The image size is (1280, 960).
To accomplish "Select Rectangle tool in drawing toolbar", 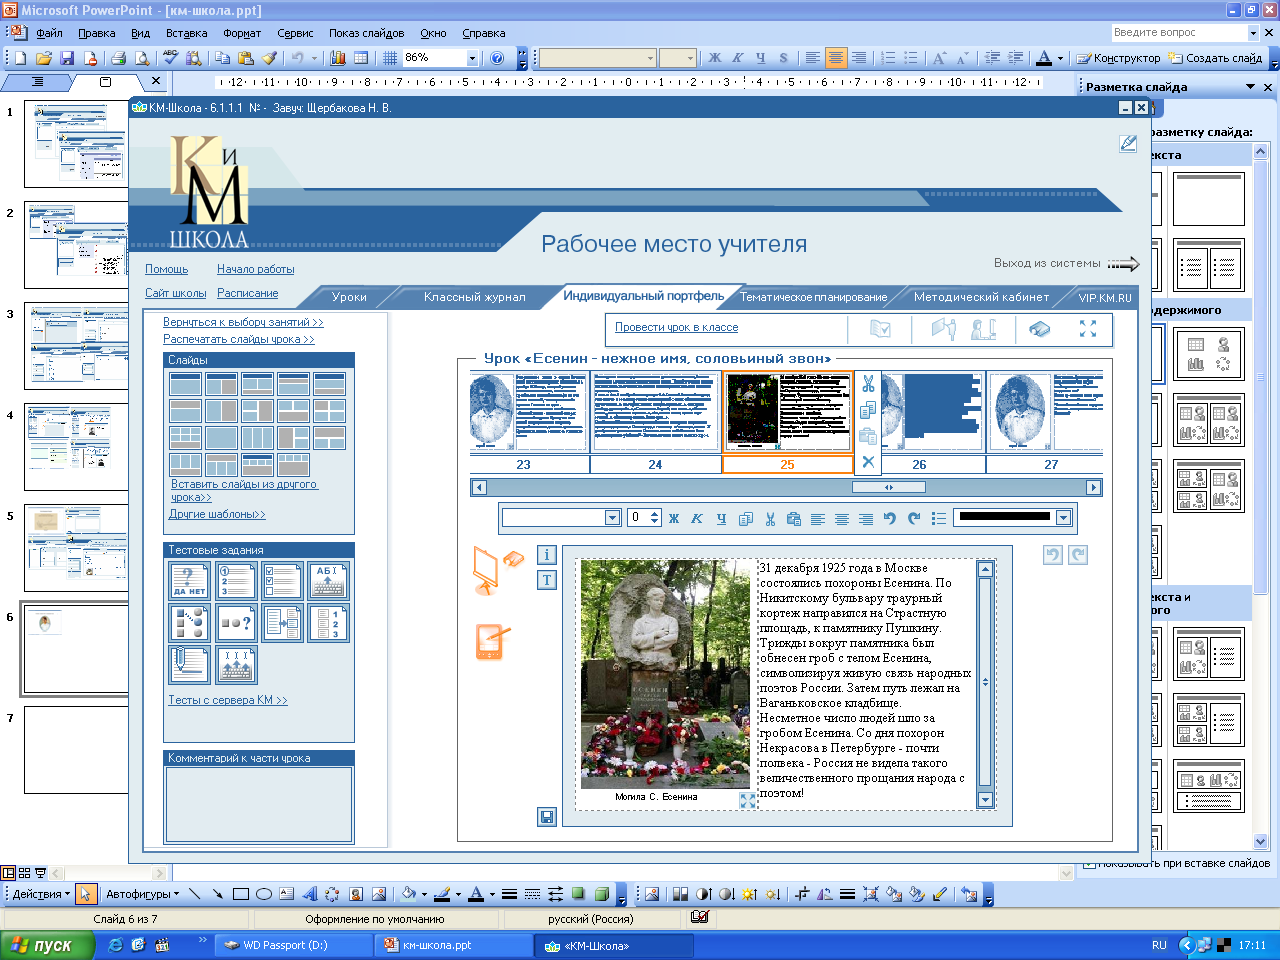I will [240, 894].
